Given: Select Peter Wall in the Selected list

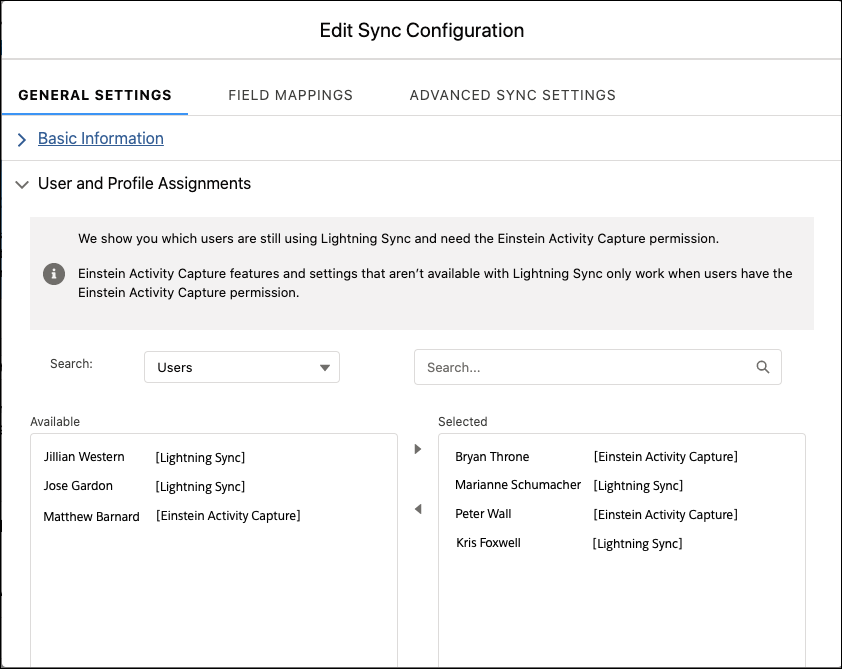Looking at the screenshot, I should pyautogui.click(x=483, y=514).
